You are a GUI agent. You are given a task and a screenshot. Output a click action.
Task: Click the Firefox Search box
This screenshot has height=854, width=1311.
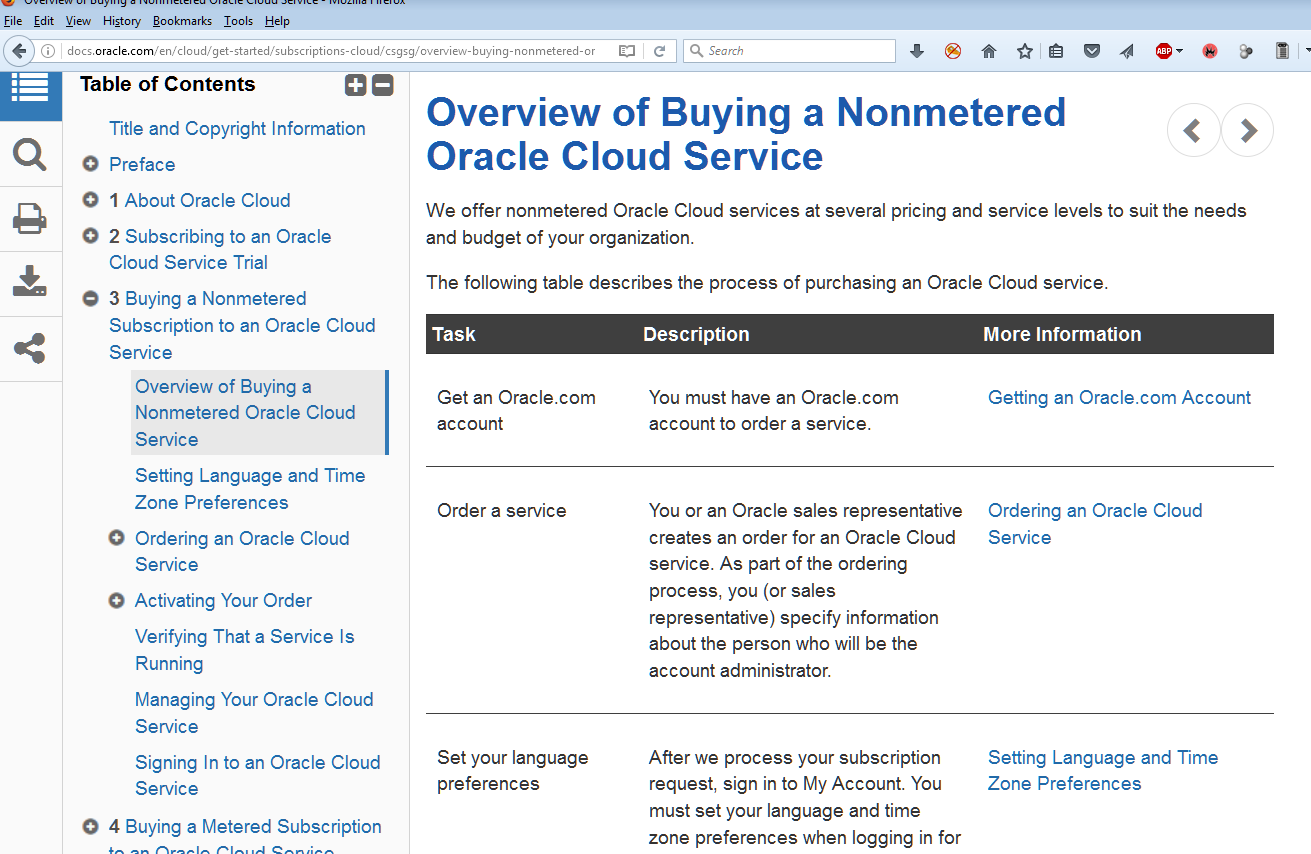coord(789,51)
